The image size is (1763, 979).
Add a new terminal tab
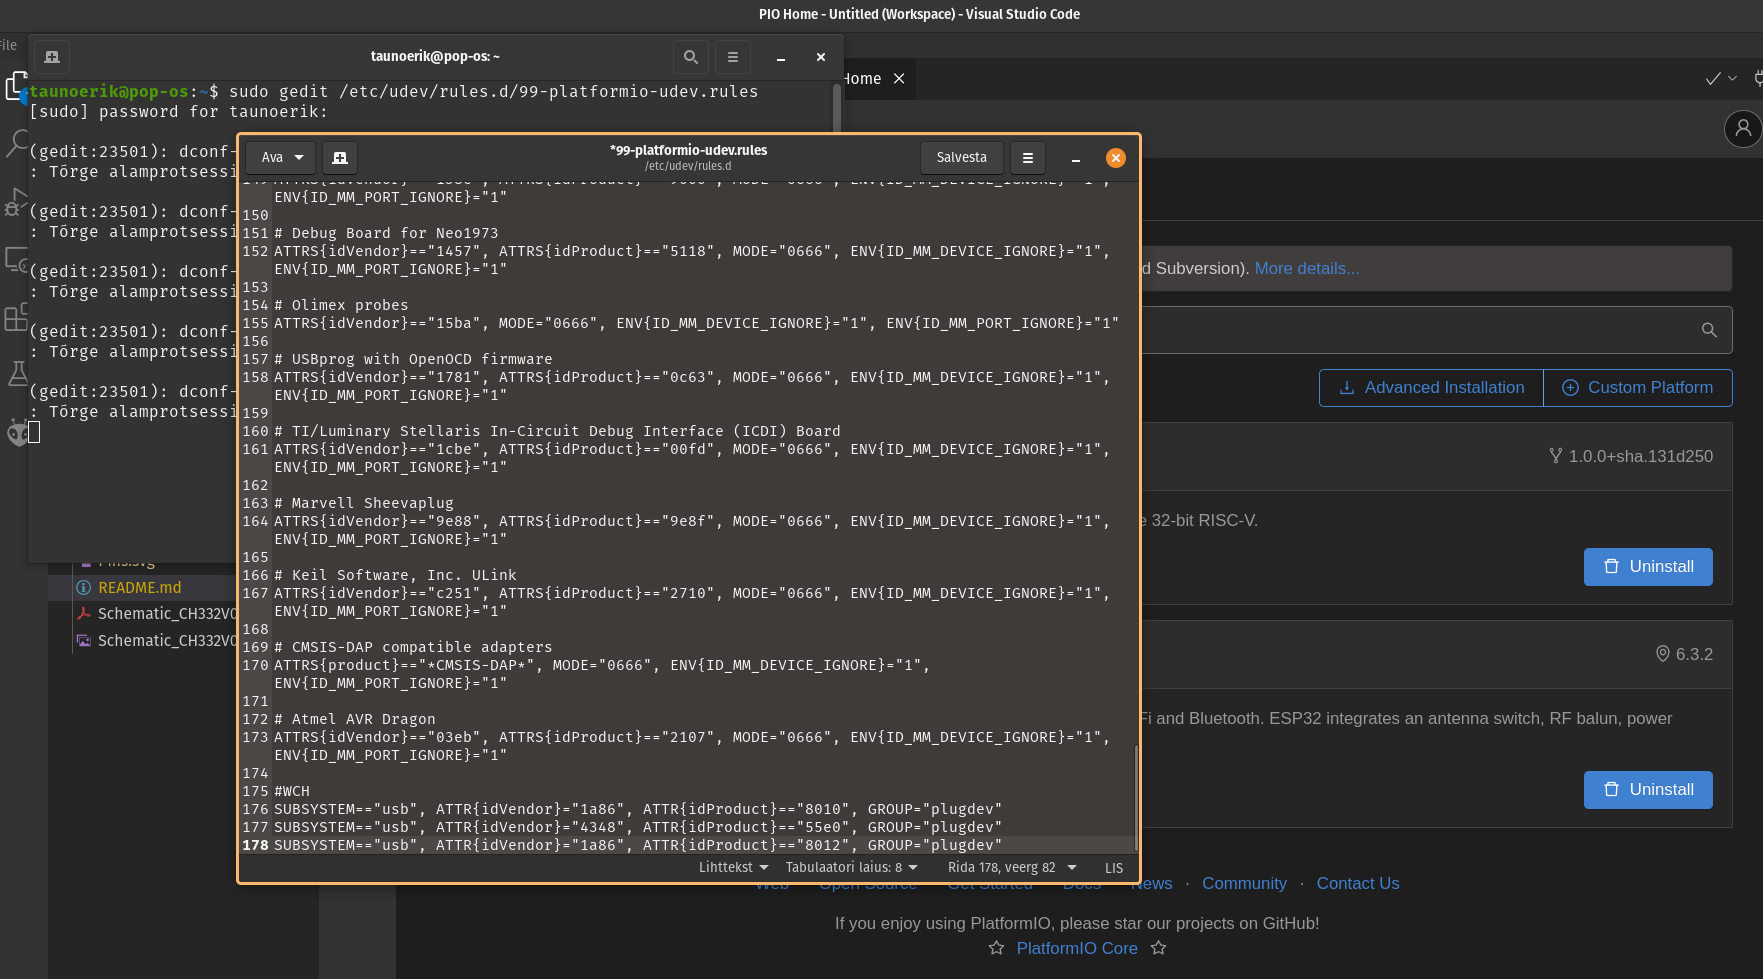[x=52, y=57]
